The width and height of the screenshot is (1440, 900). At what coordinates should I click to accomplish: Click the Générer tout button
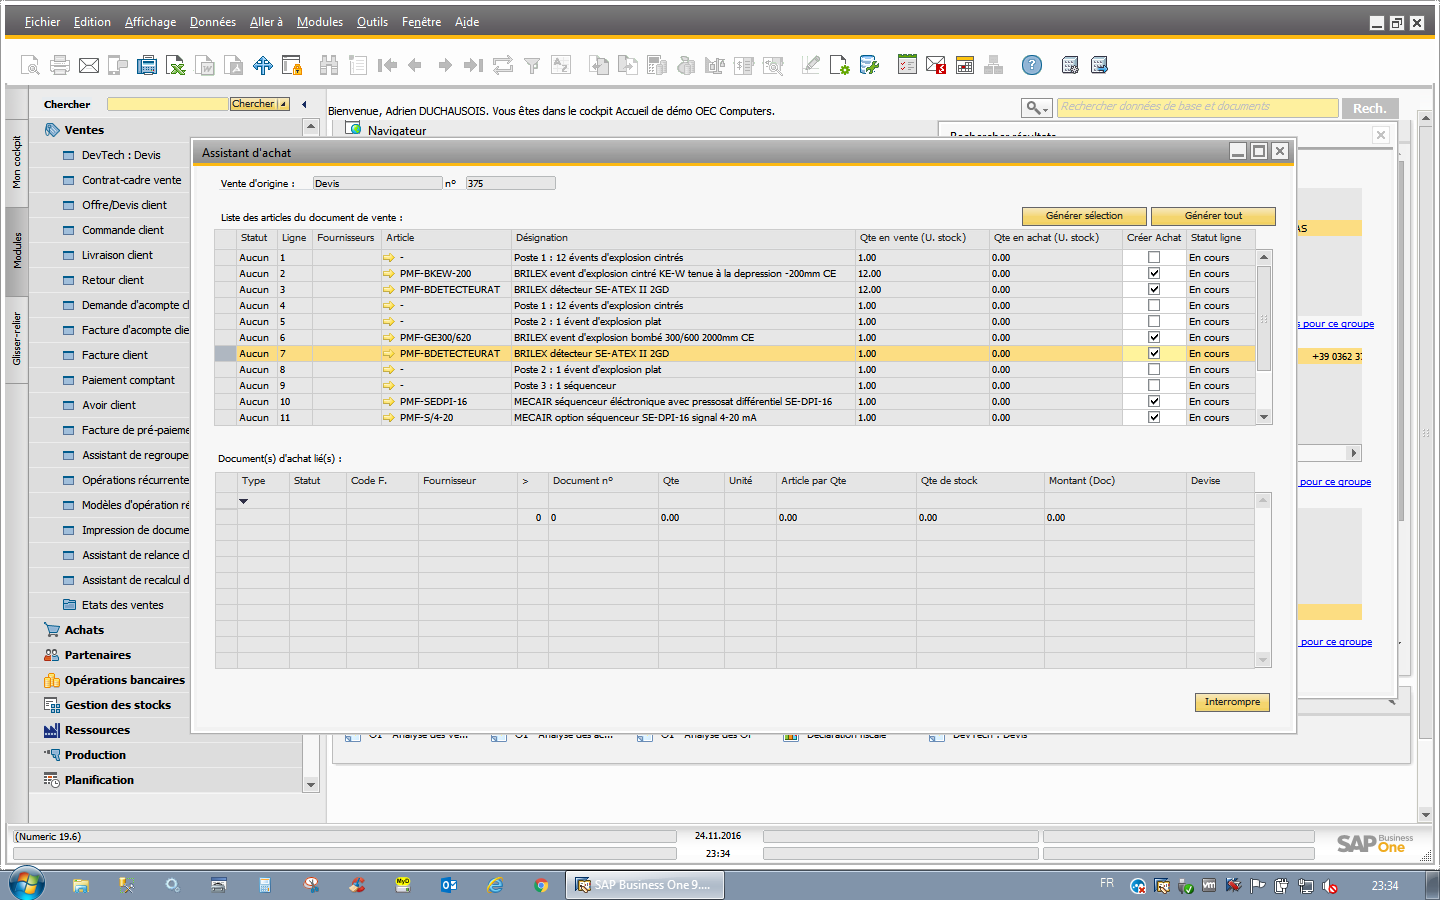pyautogui.click(x=1213, y=216)
